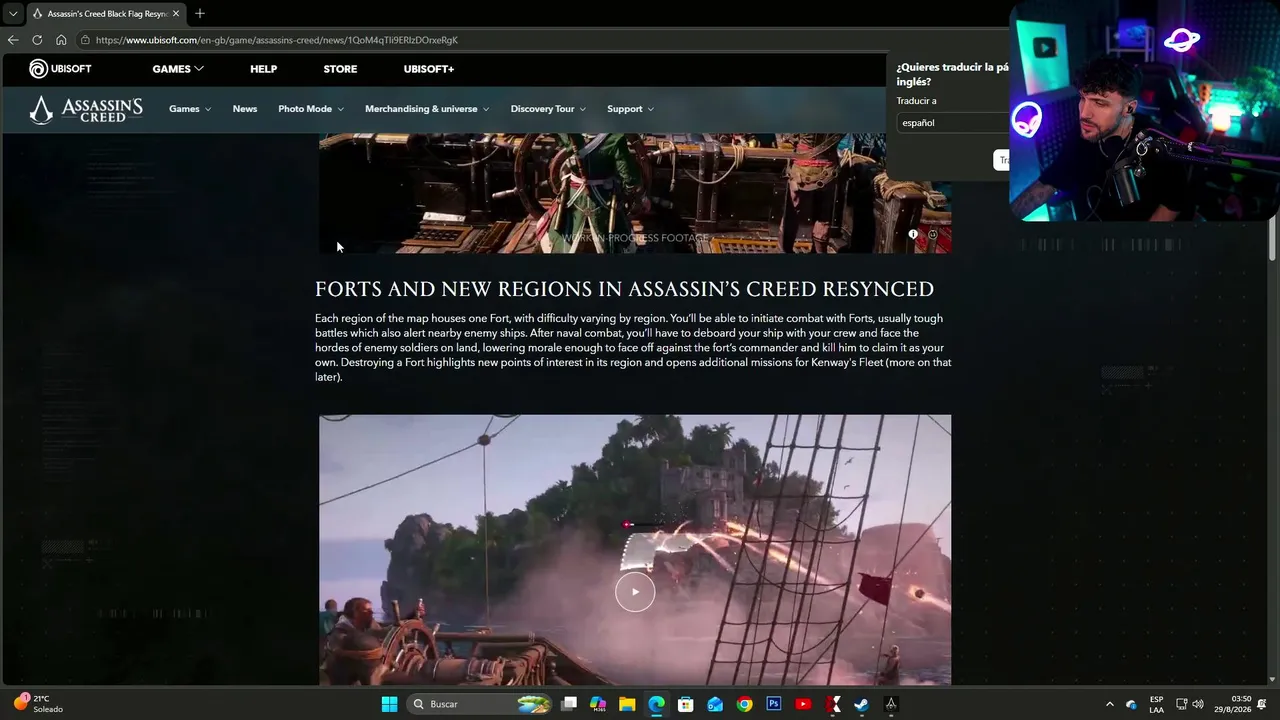Show hidden system tray icons

(x=1110, y=704)
